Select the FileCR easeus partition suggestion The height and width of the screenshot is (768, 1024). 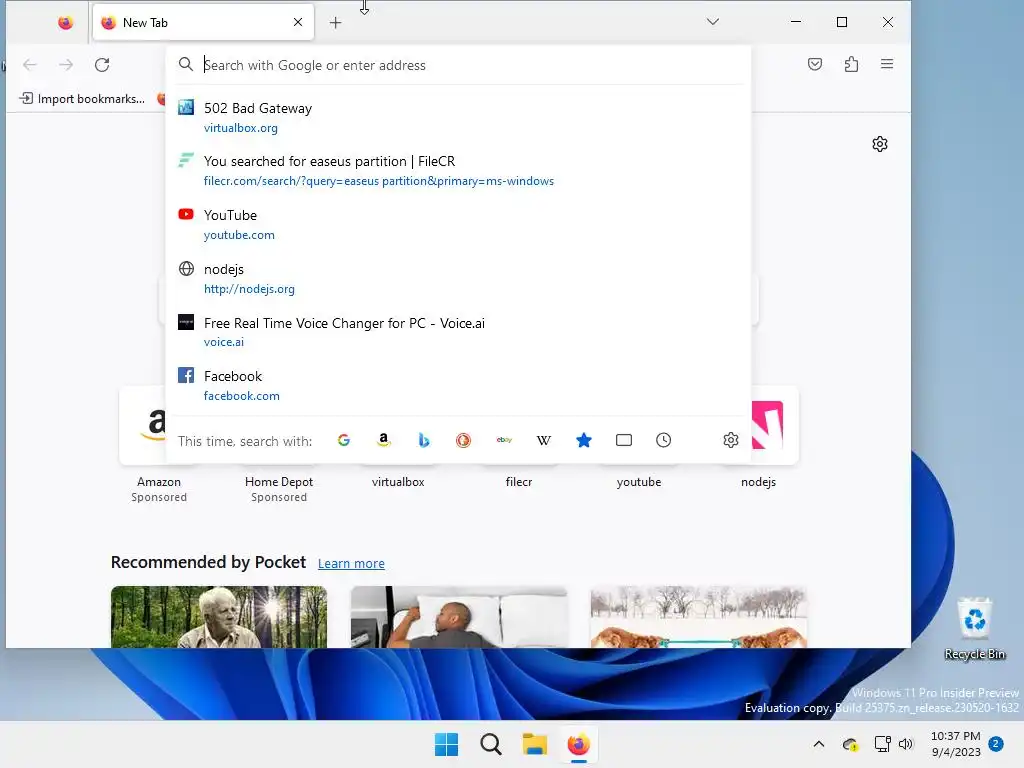click(x=458, y=170)
